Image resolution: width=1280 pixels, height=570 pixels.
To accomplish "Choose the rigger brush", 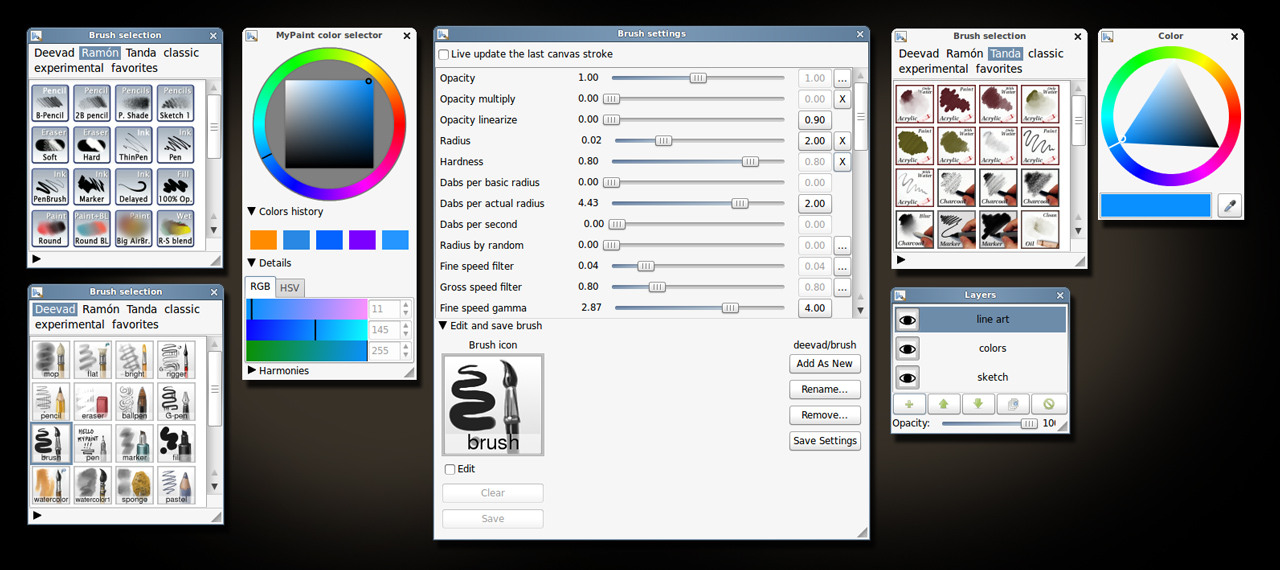I will (176, 360).
